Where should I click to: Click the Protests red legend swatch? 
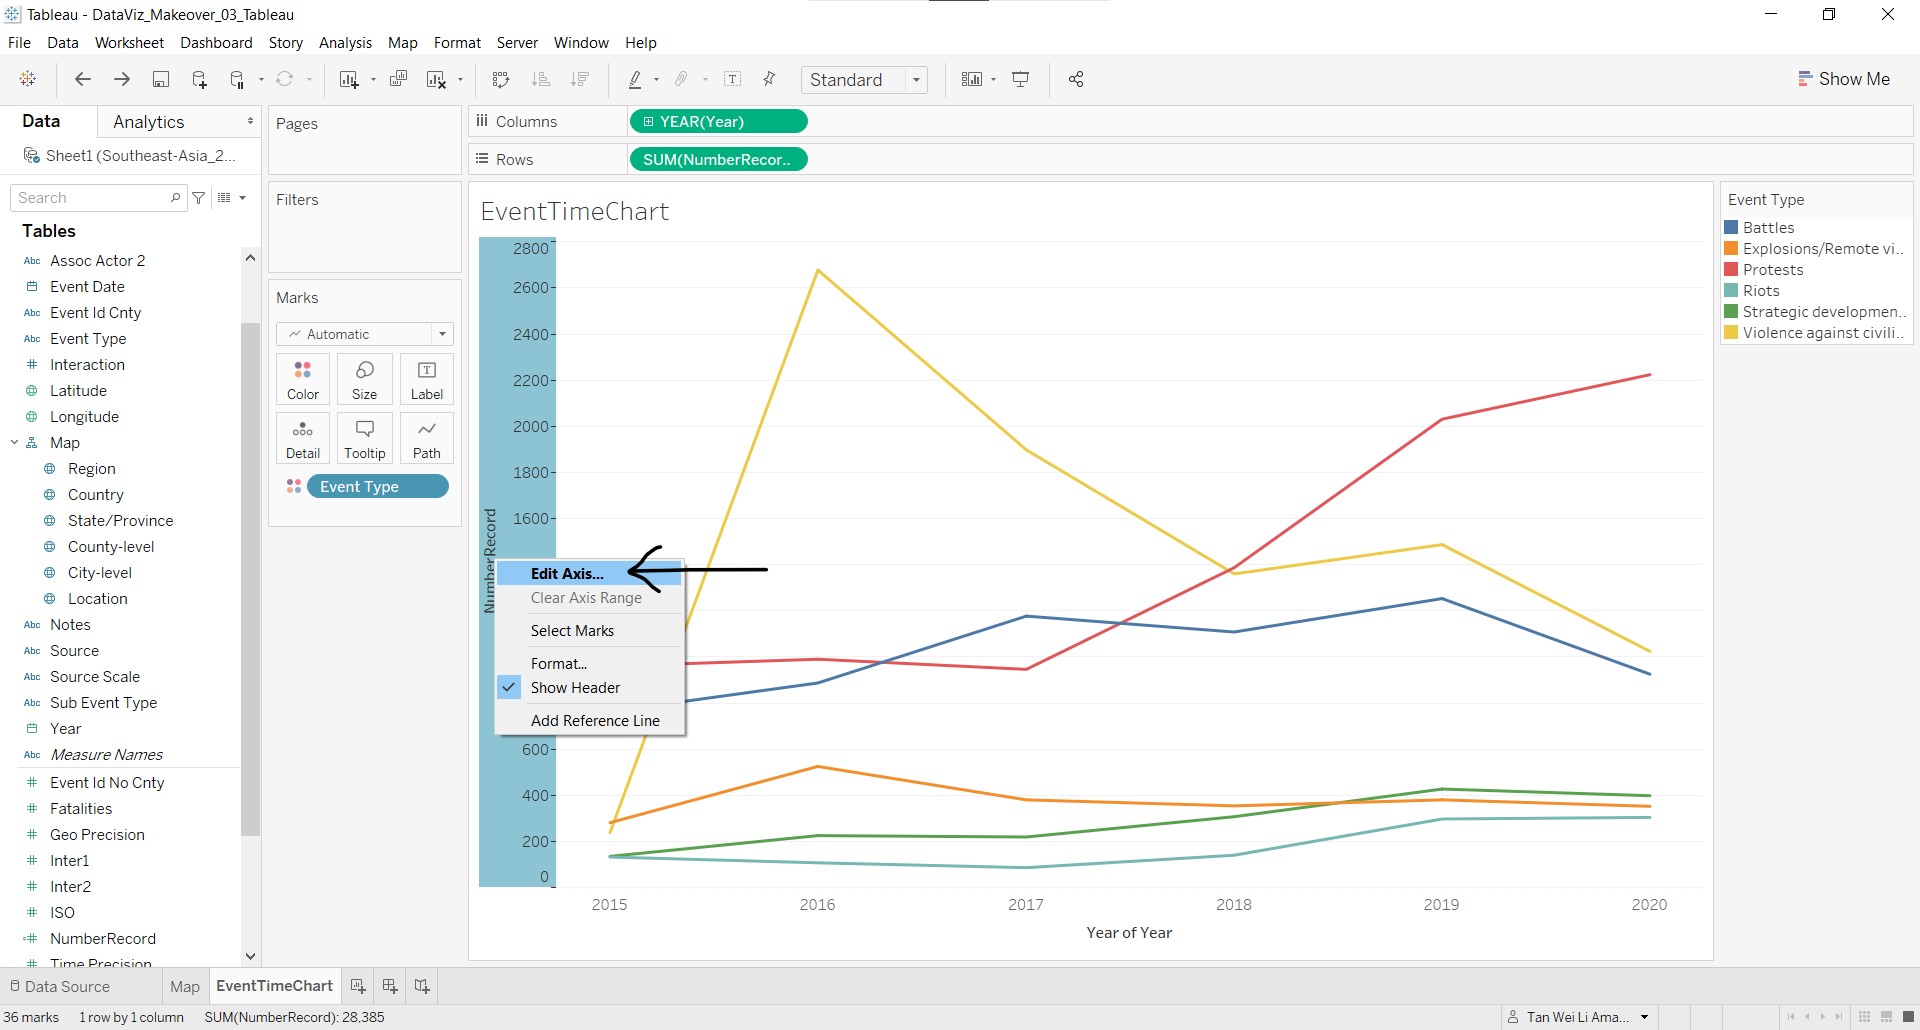[x=1731, y=270]
